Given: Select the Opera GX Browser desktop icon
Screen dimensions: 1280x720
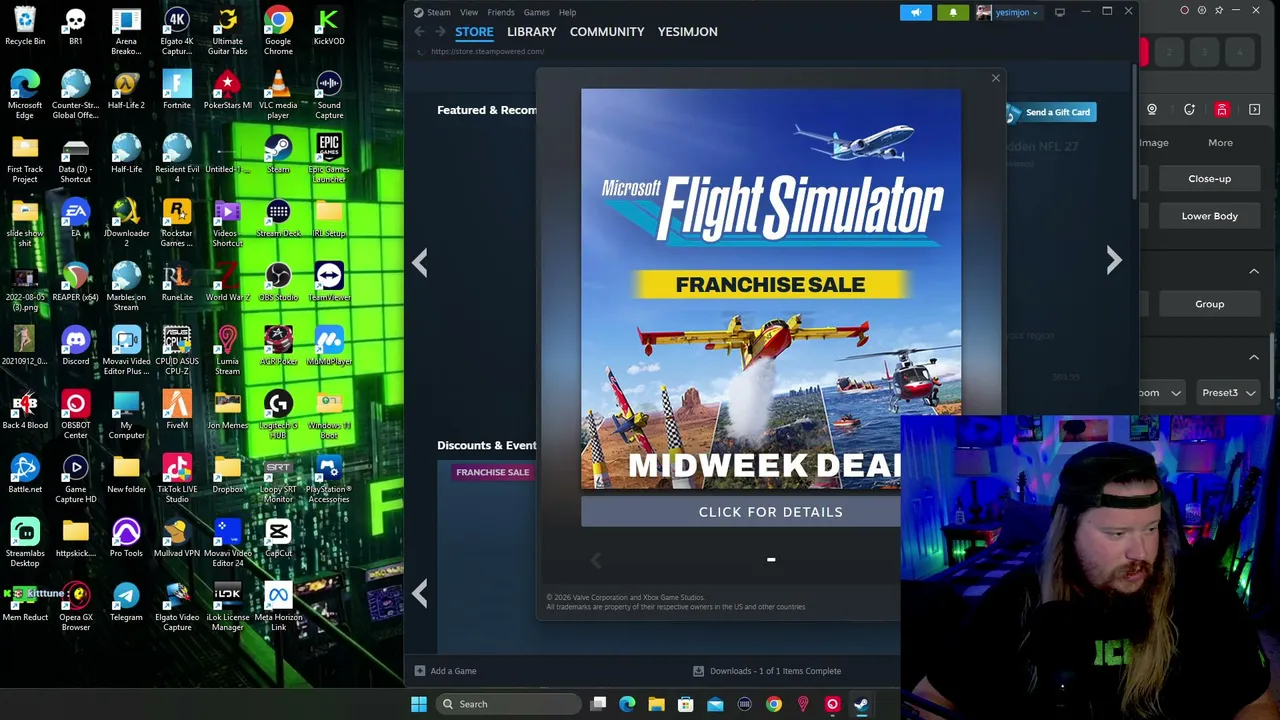Looking at the screenshot, I should pyautogui.click(x=76, y=607).
